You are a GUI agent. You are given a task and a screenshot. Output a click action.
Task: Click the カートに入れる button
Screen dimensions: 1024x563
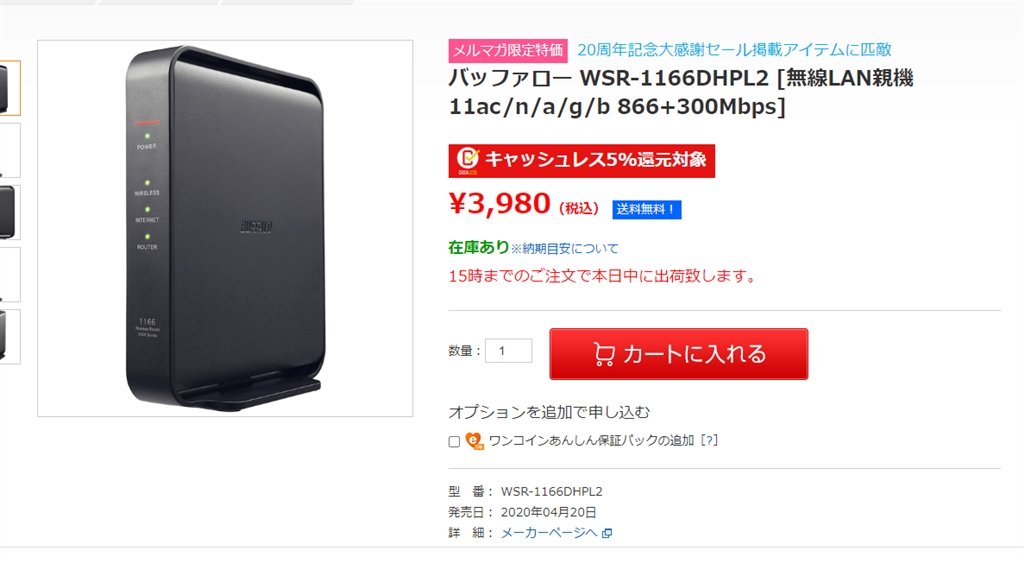click(x=679, y=354)
